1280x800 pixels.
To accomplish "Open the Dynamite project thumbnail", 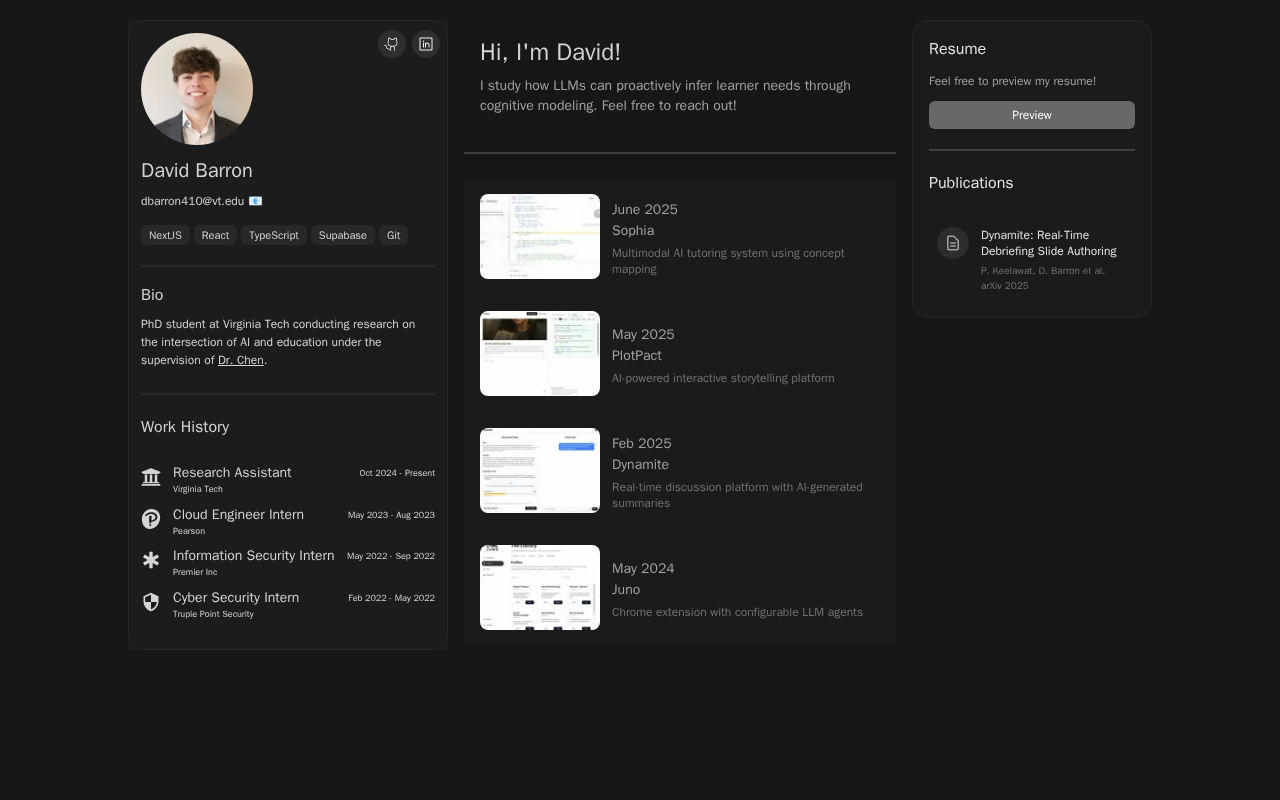I will point(540,470).
